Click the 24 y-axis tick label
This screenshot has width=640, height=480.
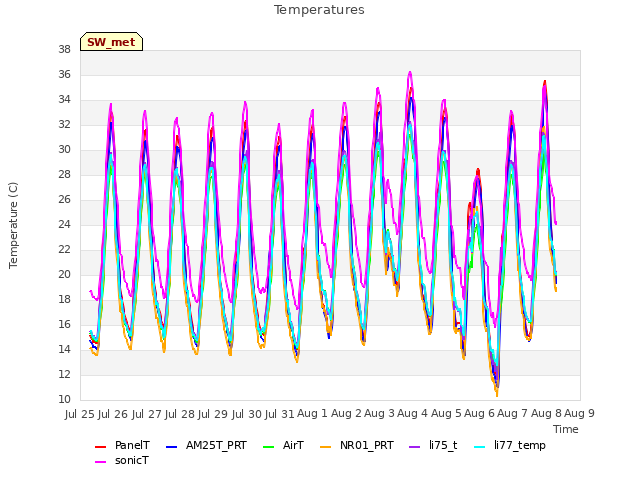(x=64, y=224)
